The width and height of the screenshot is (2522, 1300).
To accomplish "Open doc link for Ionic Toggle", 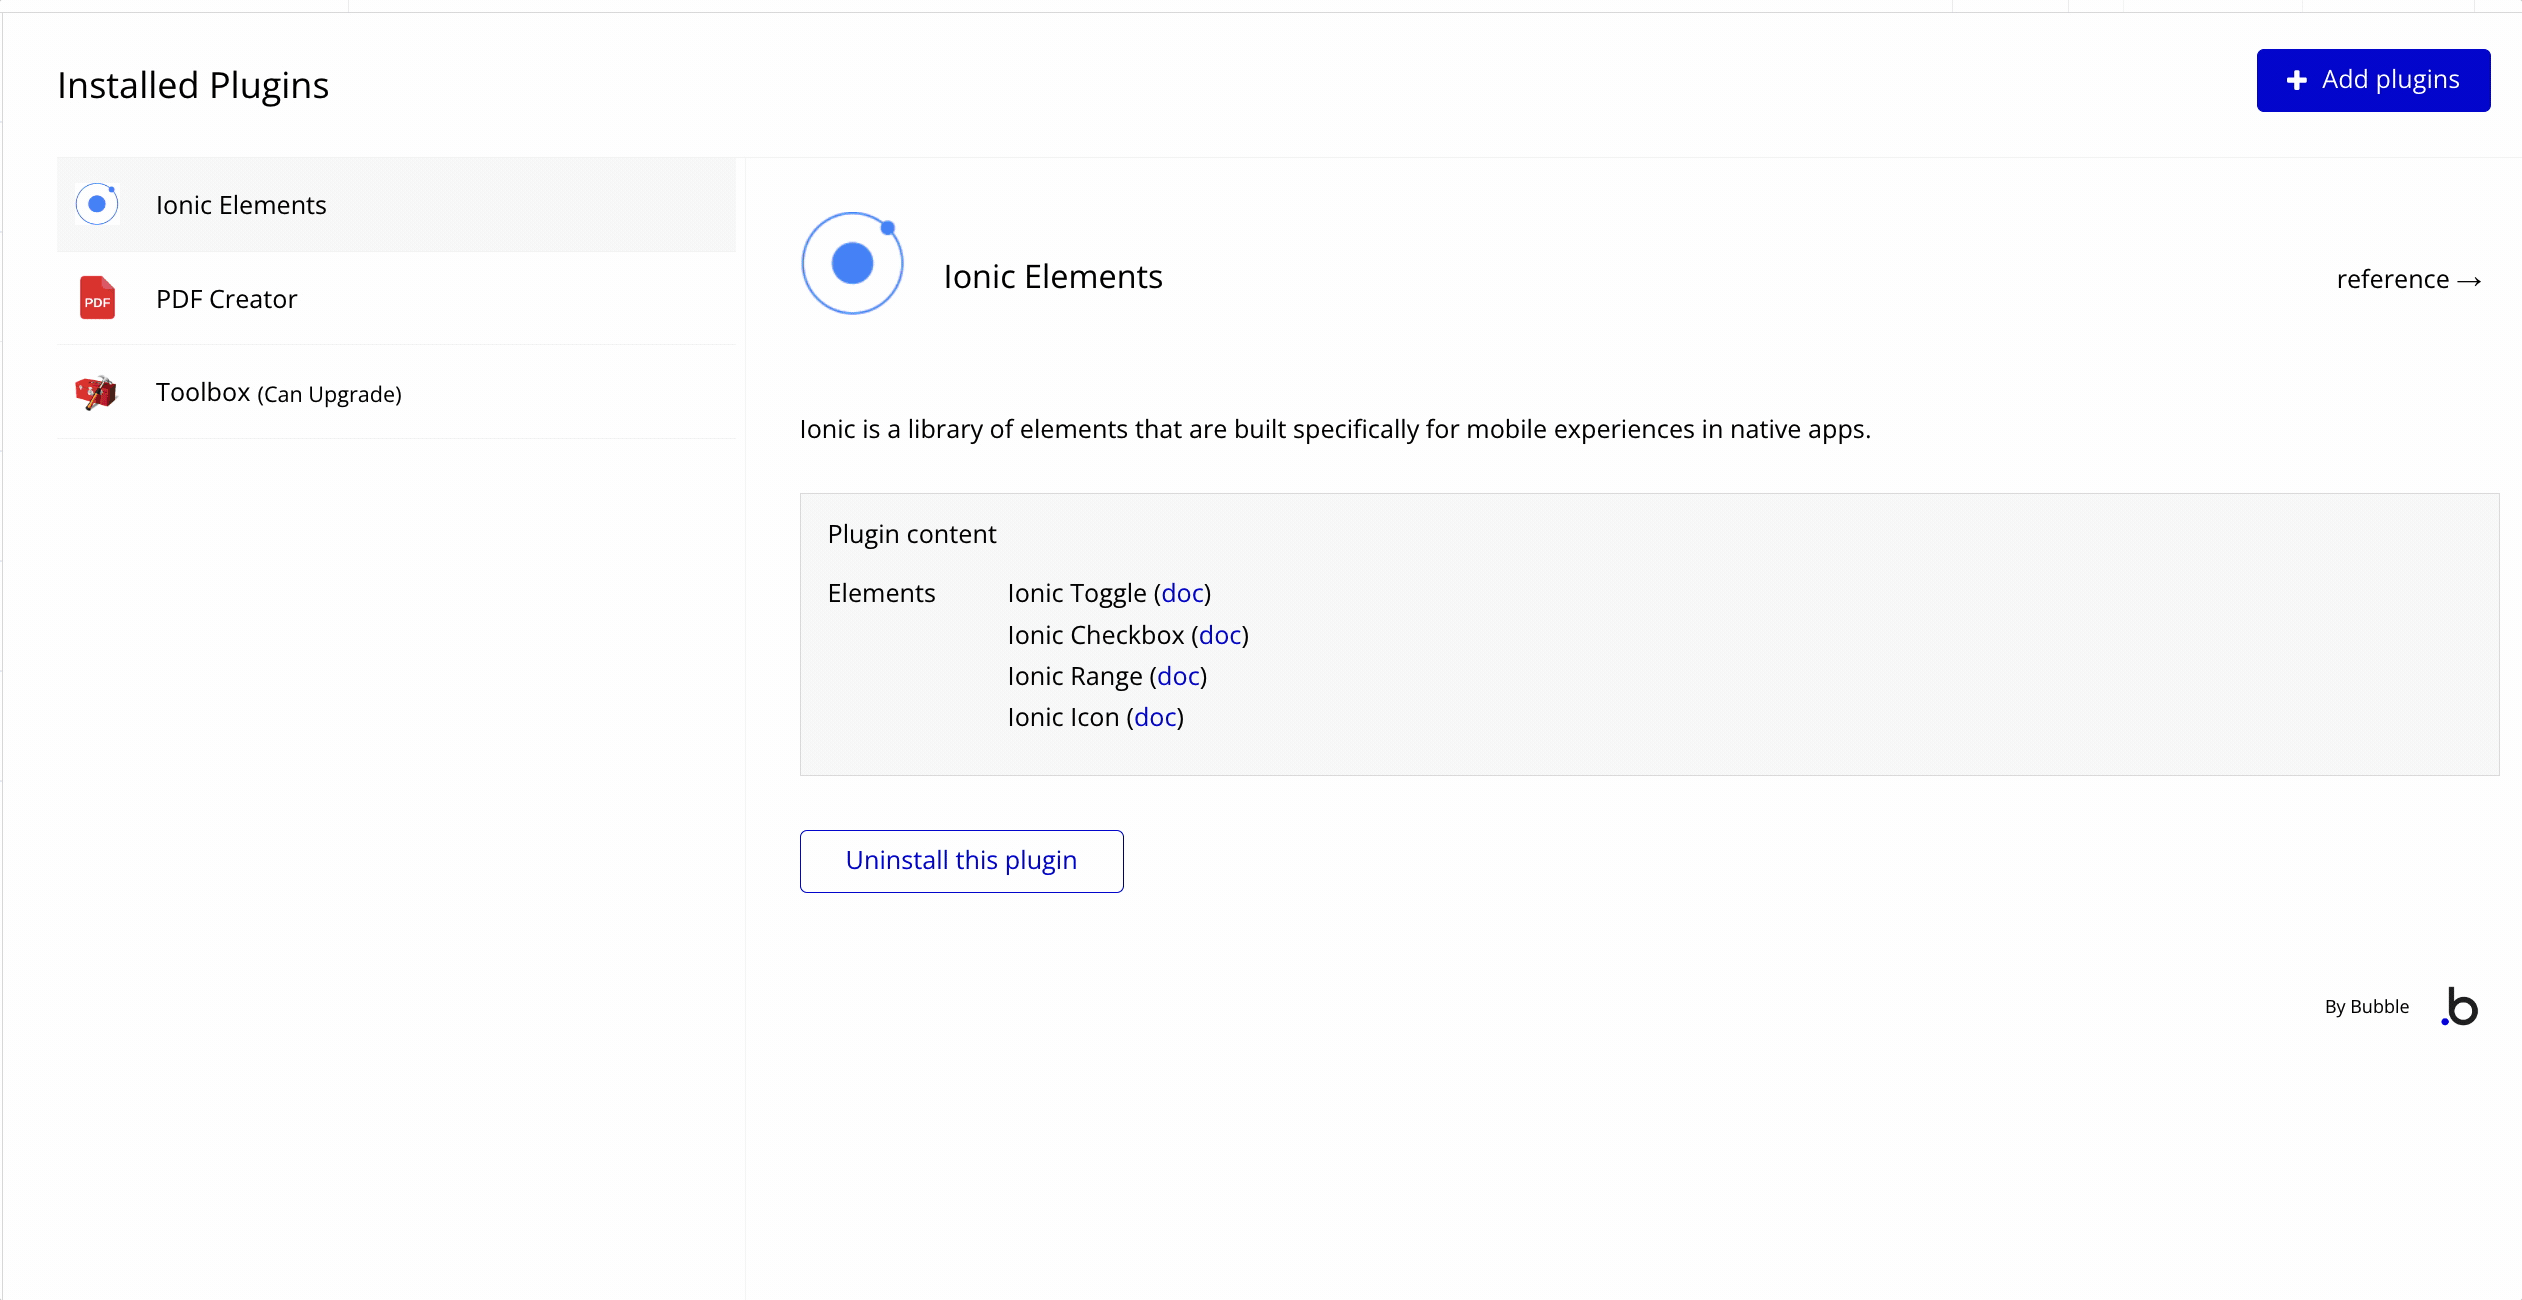I will coord(1182,593).
